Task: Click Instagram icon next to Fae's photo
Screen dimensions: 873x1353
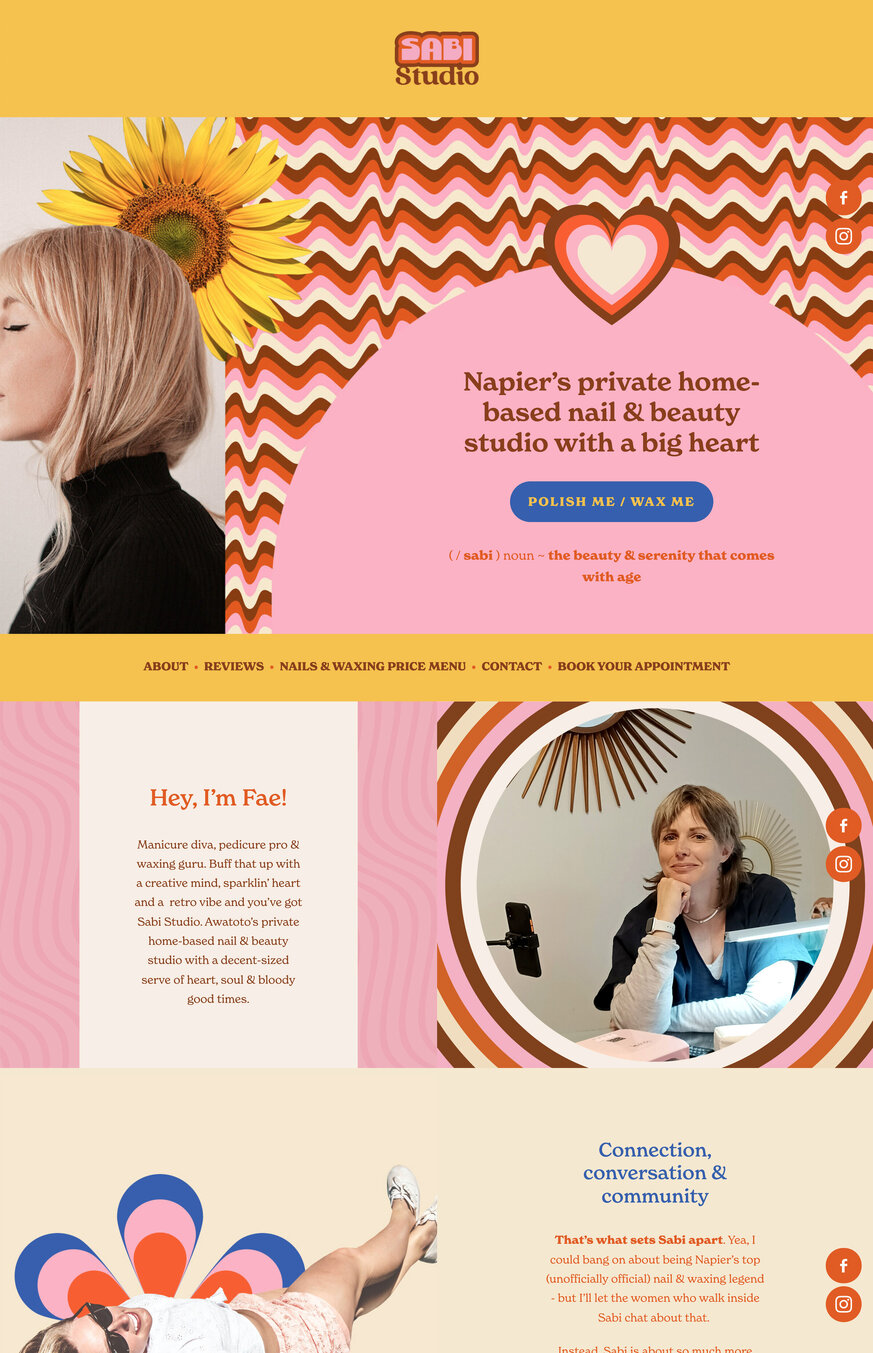Action: coord(843,864)
